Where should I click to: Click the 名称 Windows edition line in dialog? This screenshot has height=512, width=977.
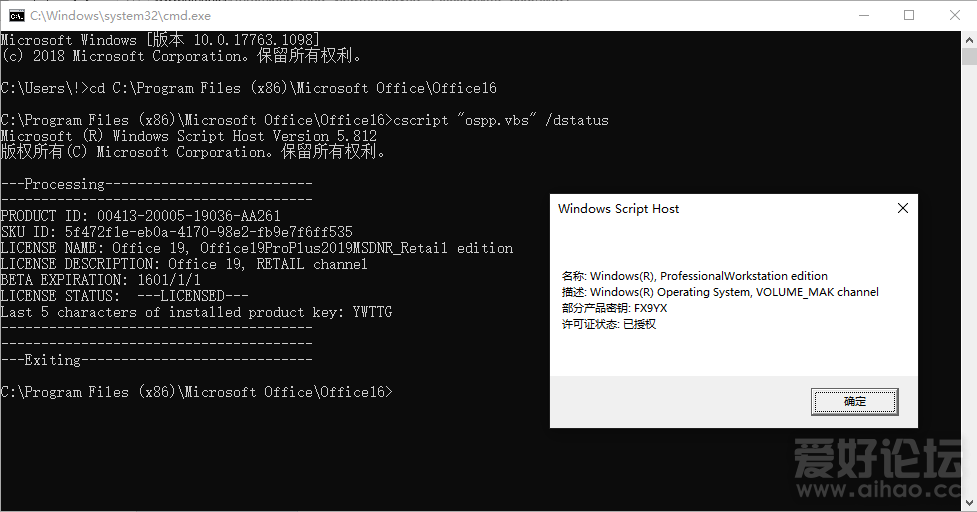695,276
